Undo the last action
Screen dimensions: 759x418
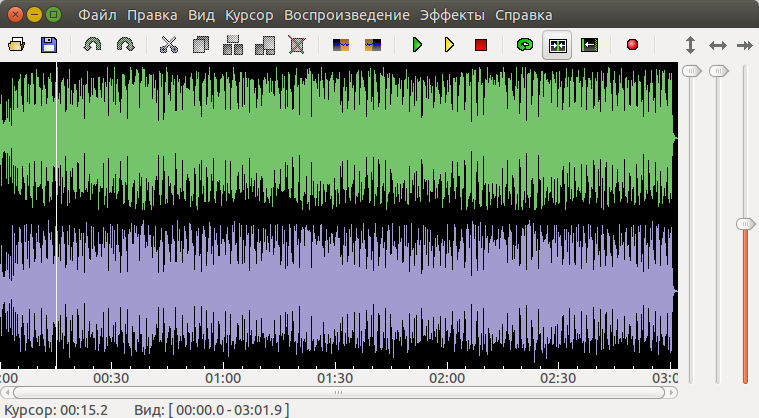92,45
